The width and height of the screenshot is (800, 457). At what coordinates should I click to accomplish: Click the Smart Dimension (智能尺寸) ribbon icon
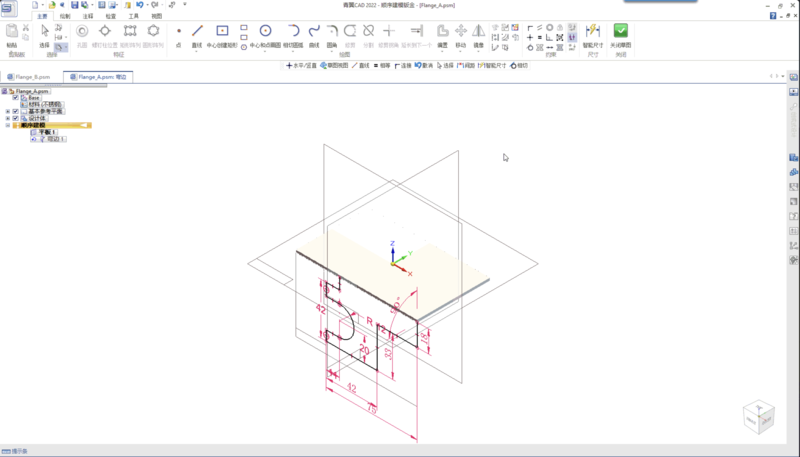pos(592,32)
